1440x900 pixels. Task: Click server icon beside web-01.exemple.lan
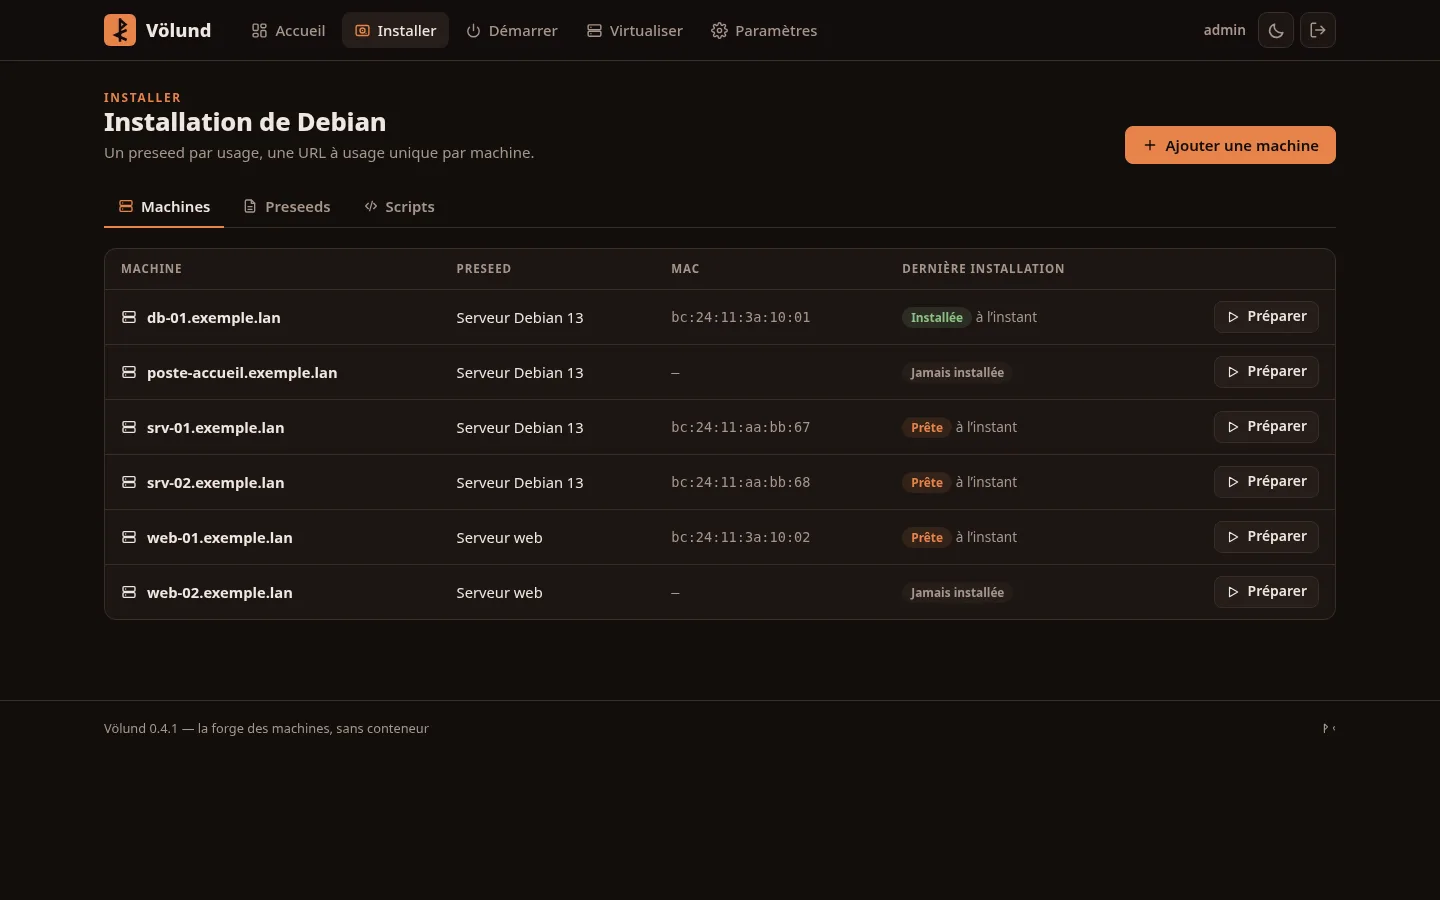click(129, 537)
